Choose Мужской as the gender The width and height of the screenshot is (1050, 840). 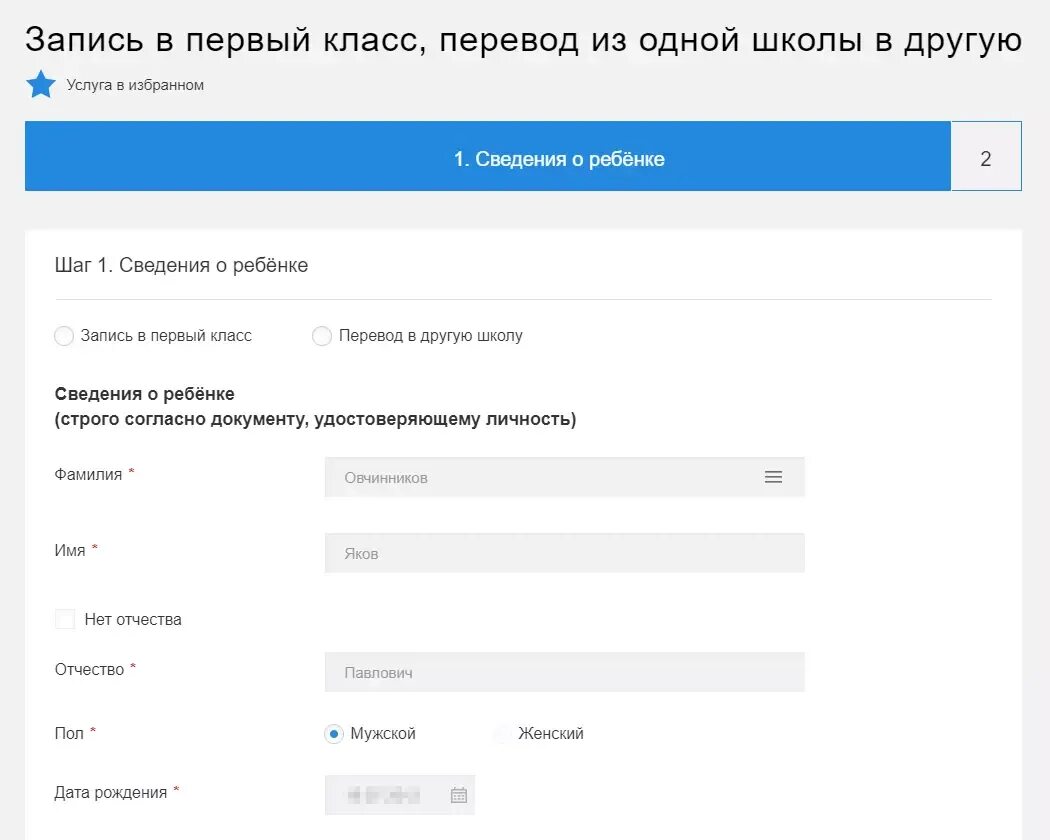pyautogui.click(x=334, y=734)
